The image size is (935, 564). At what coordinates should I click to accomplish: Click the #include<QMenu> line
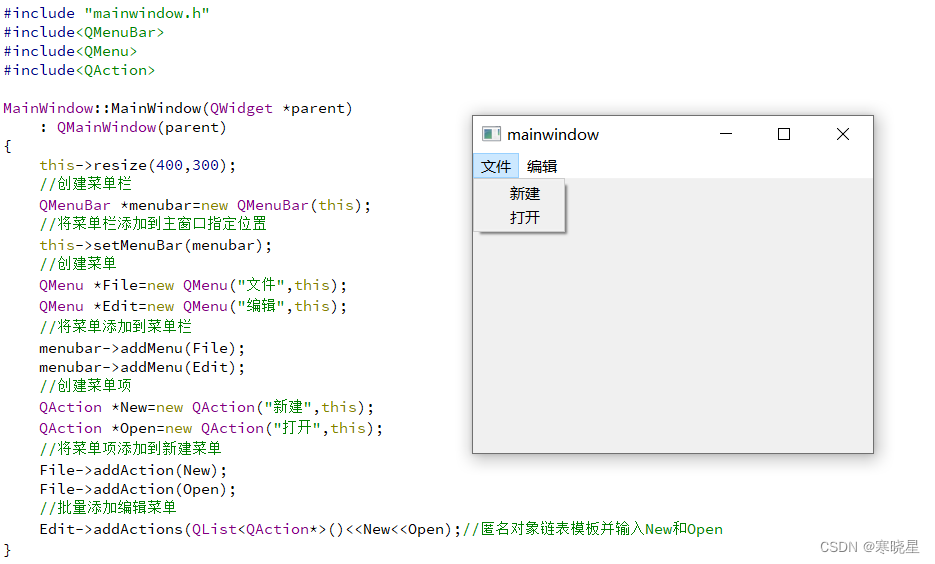point(70,51)
